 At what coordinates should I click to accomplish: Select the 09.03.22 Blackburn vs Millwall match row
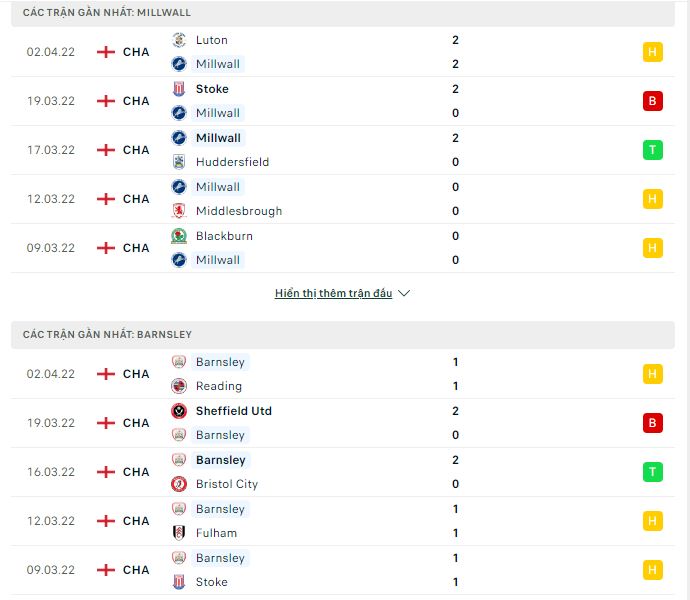pos(342,248)
